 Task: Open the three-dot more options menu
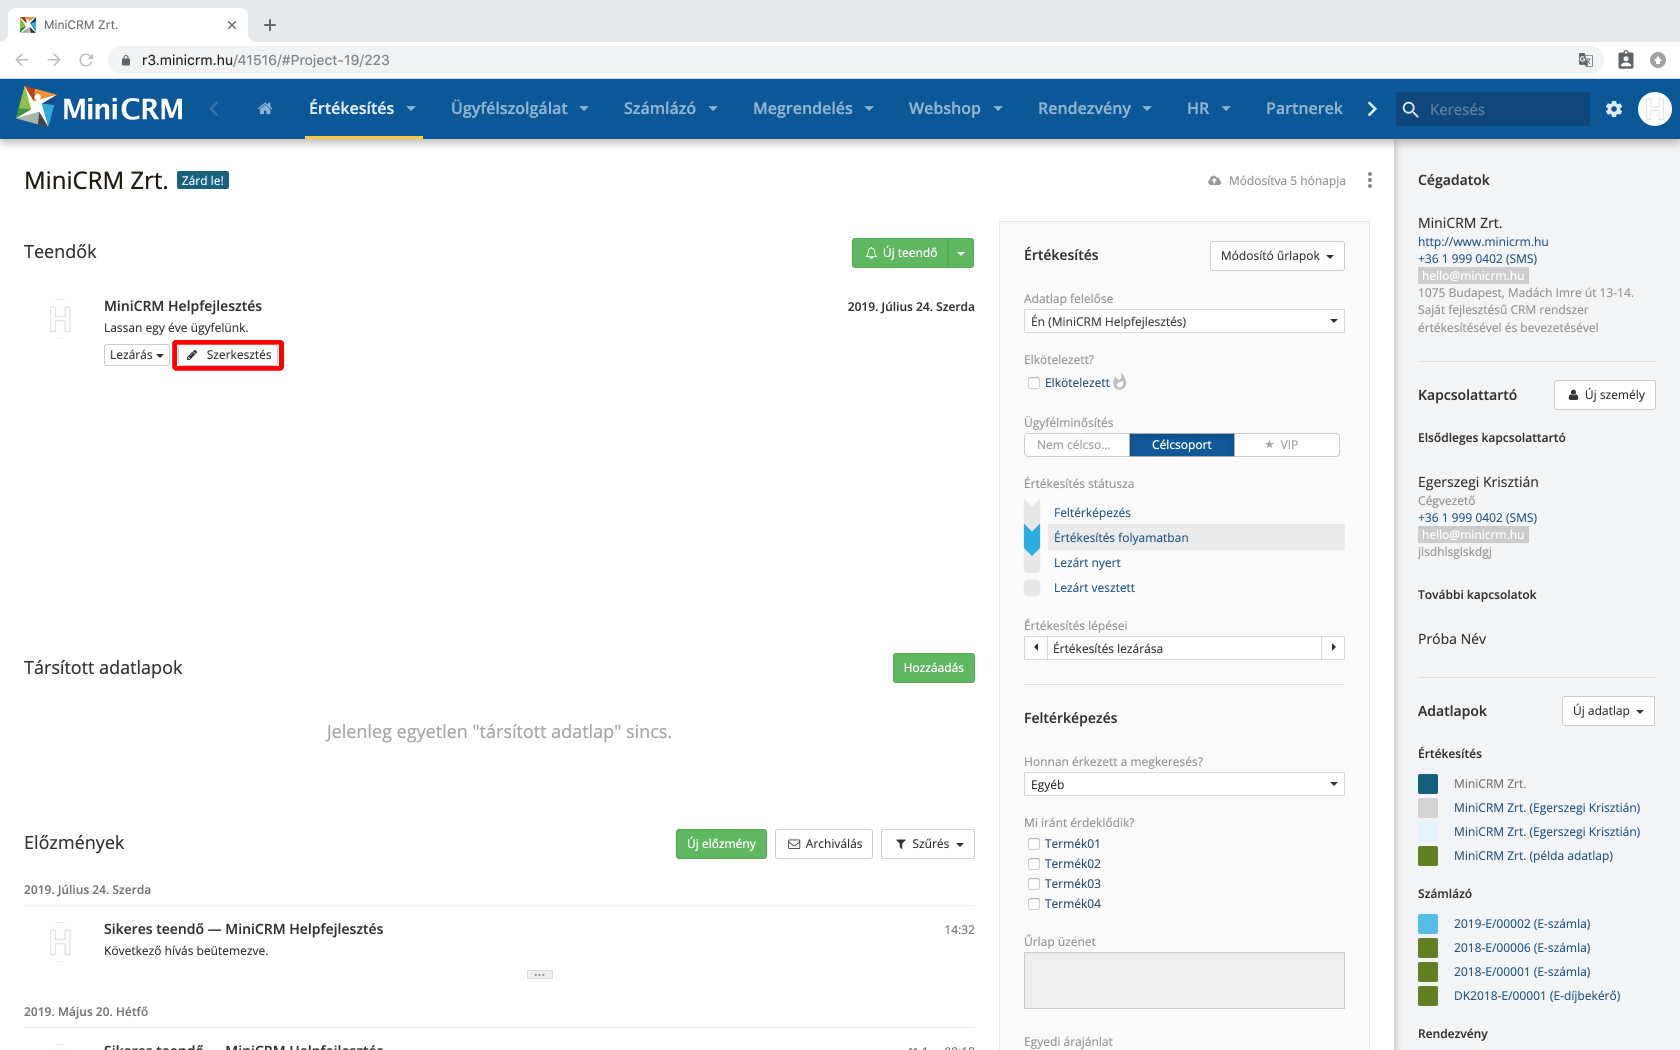[1370, 180]
